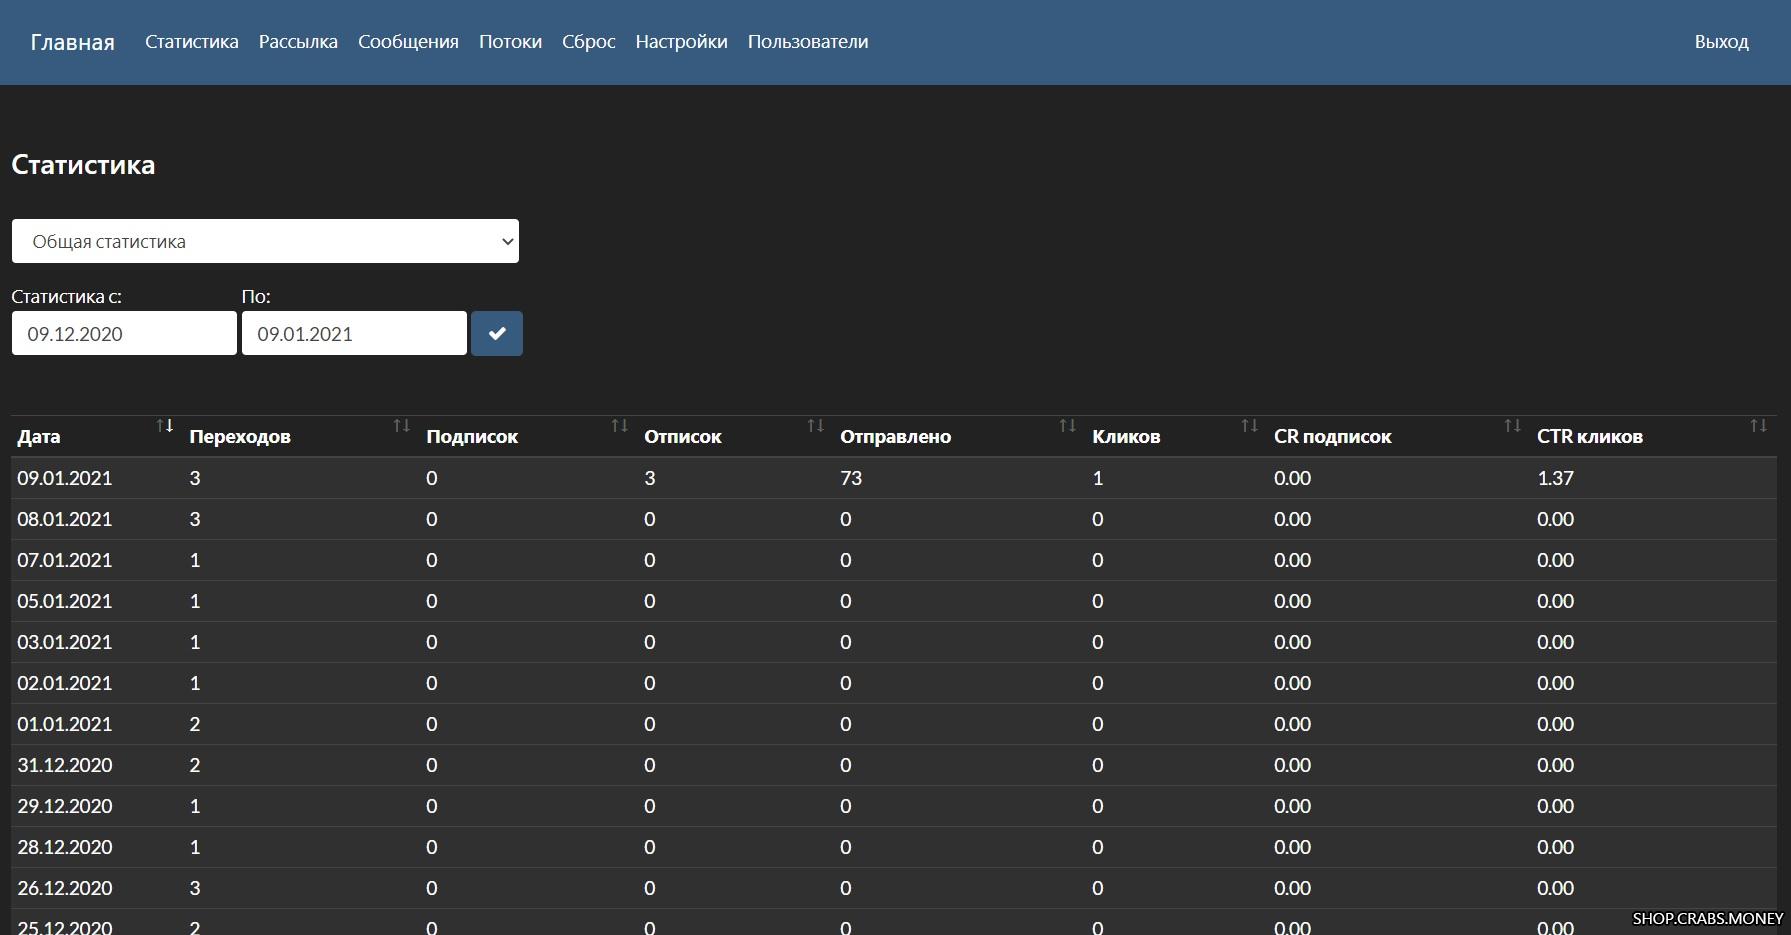Screen dimensions: 1791x935
Task: Click Кликов column sort arrows
Action: tap(1249, 426)
